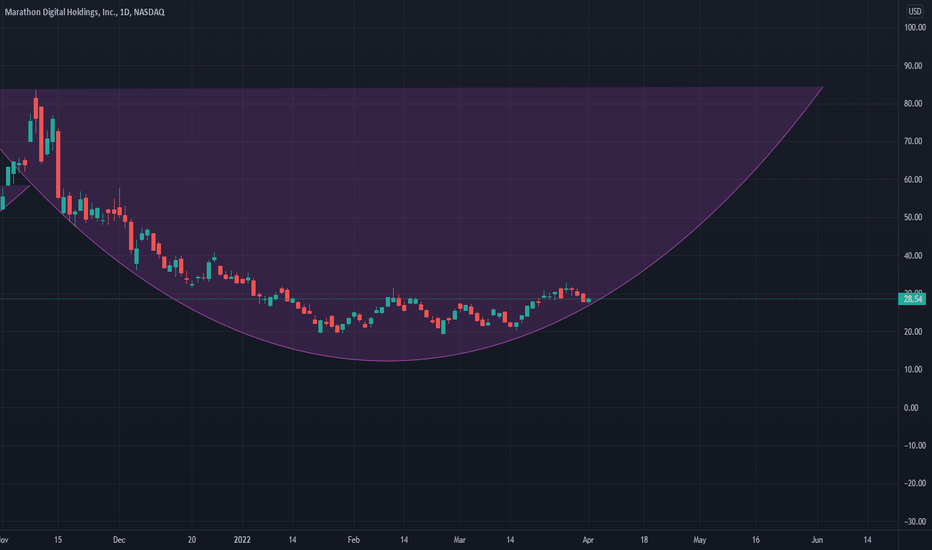The height and width of the screenshot is (550, 932).
Task: Click the 80.00 price axis label
Action: (914, 103)
